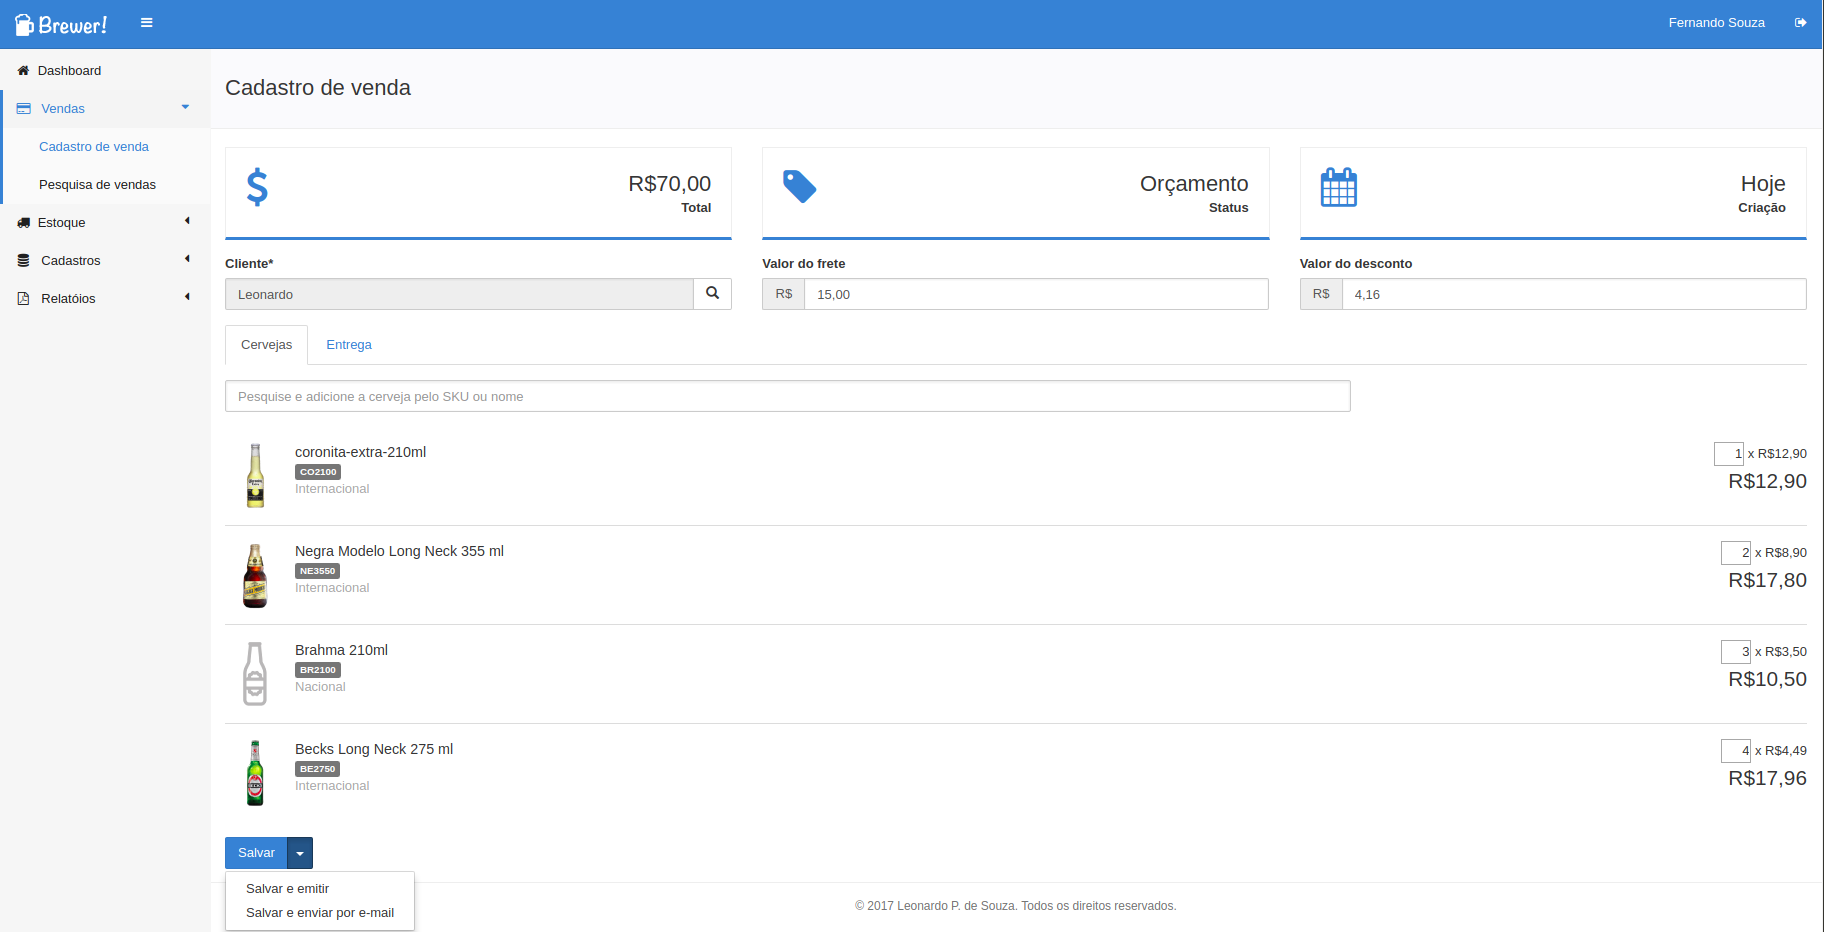Click the Orçamento status text
The image size is (1824, 932).
pos(1194,184)
